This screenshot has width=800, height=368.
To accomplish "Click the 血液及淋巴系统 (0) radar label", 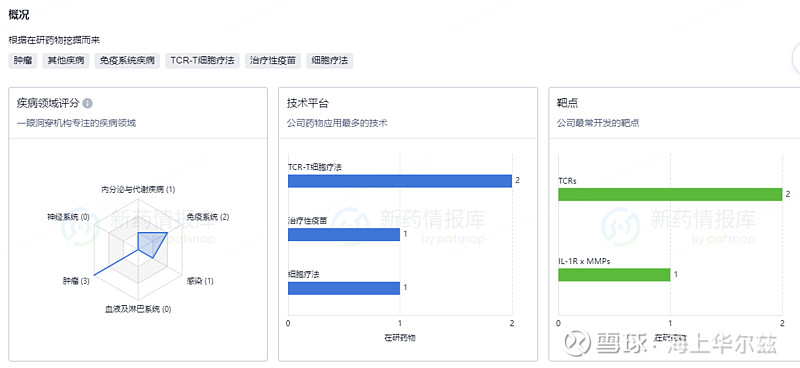I will [138, 309].
